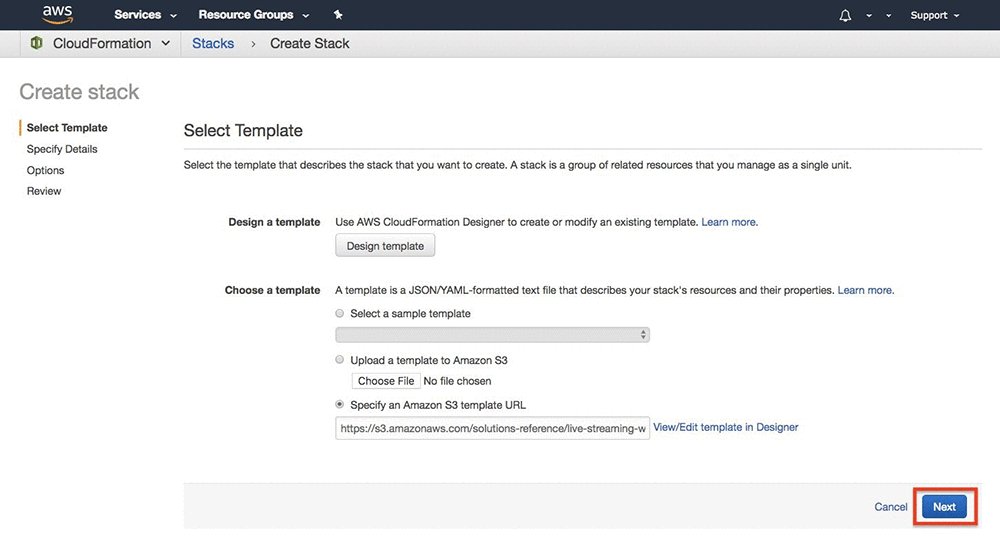Open the Support dropdown menu
The width and height of the screenshot is (1000, 554).
(935, 15)
